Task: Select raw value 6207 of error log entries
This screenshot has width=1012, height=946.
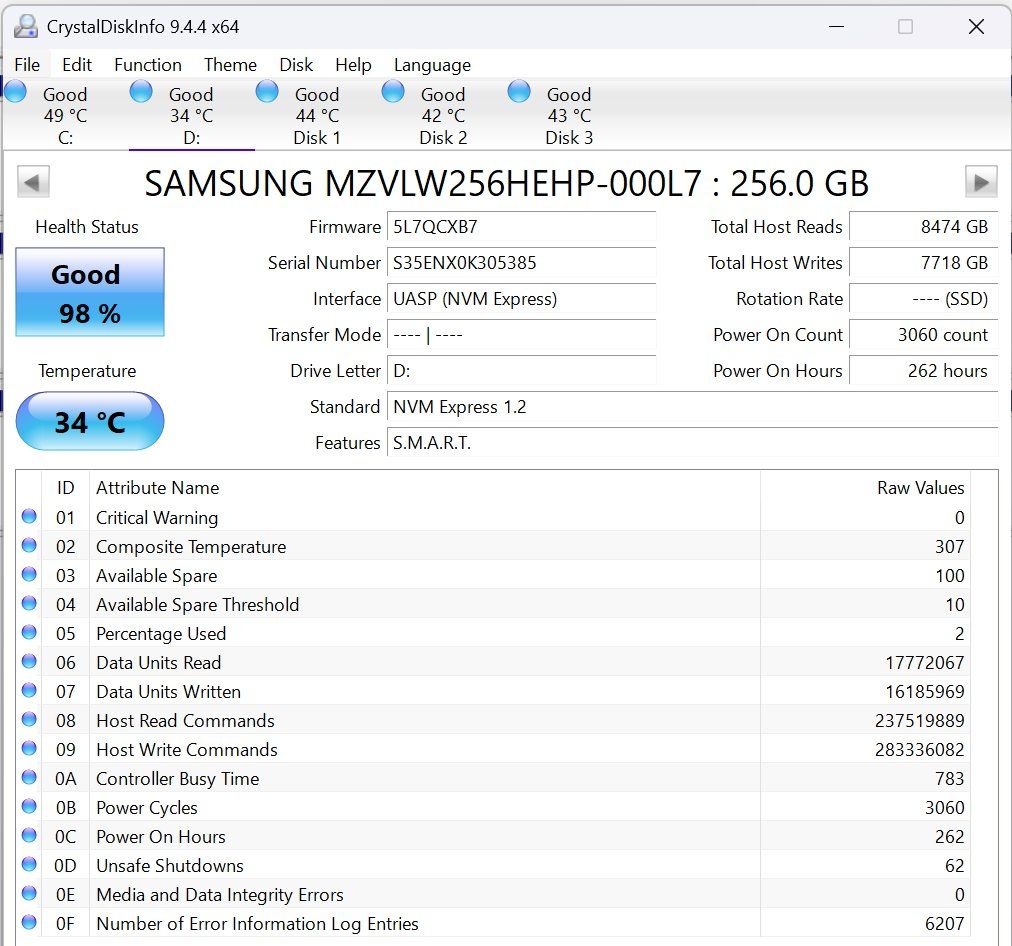Action: click(x=944, y=924)
